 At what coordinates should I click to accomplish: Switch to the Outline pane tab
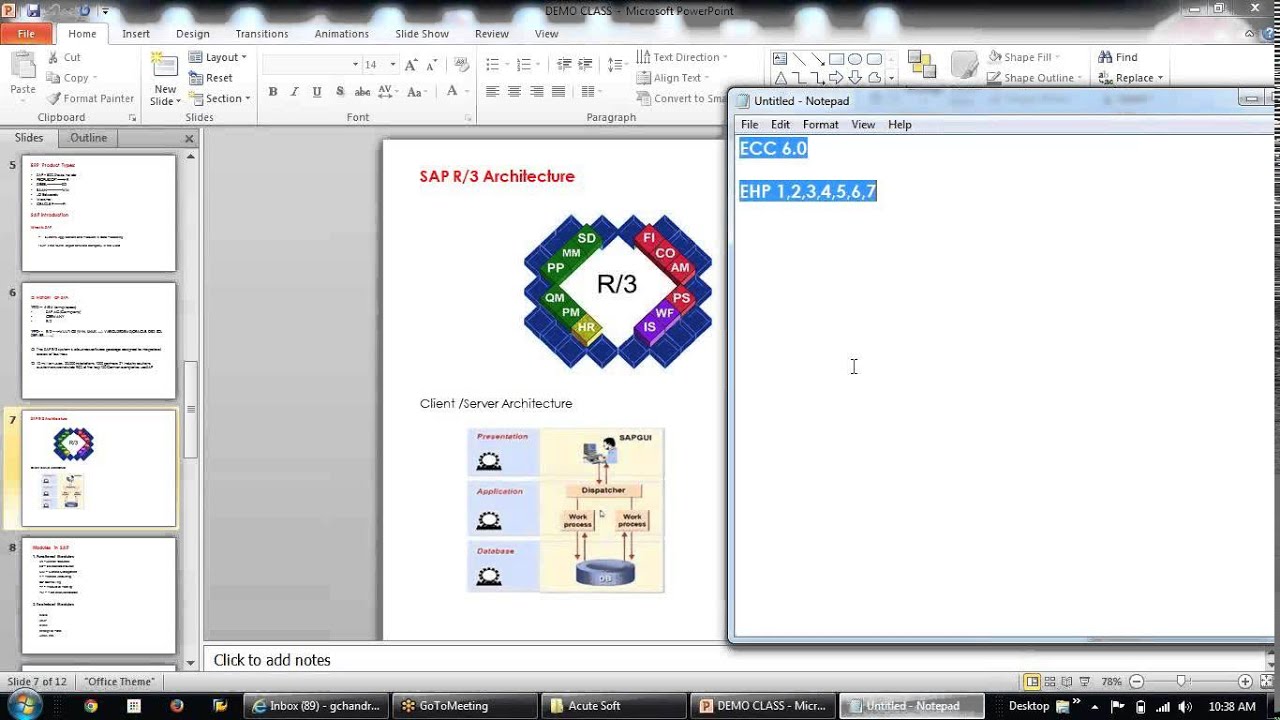click(x=88, y=138)
